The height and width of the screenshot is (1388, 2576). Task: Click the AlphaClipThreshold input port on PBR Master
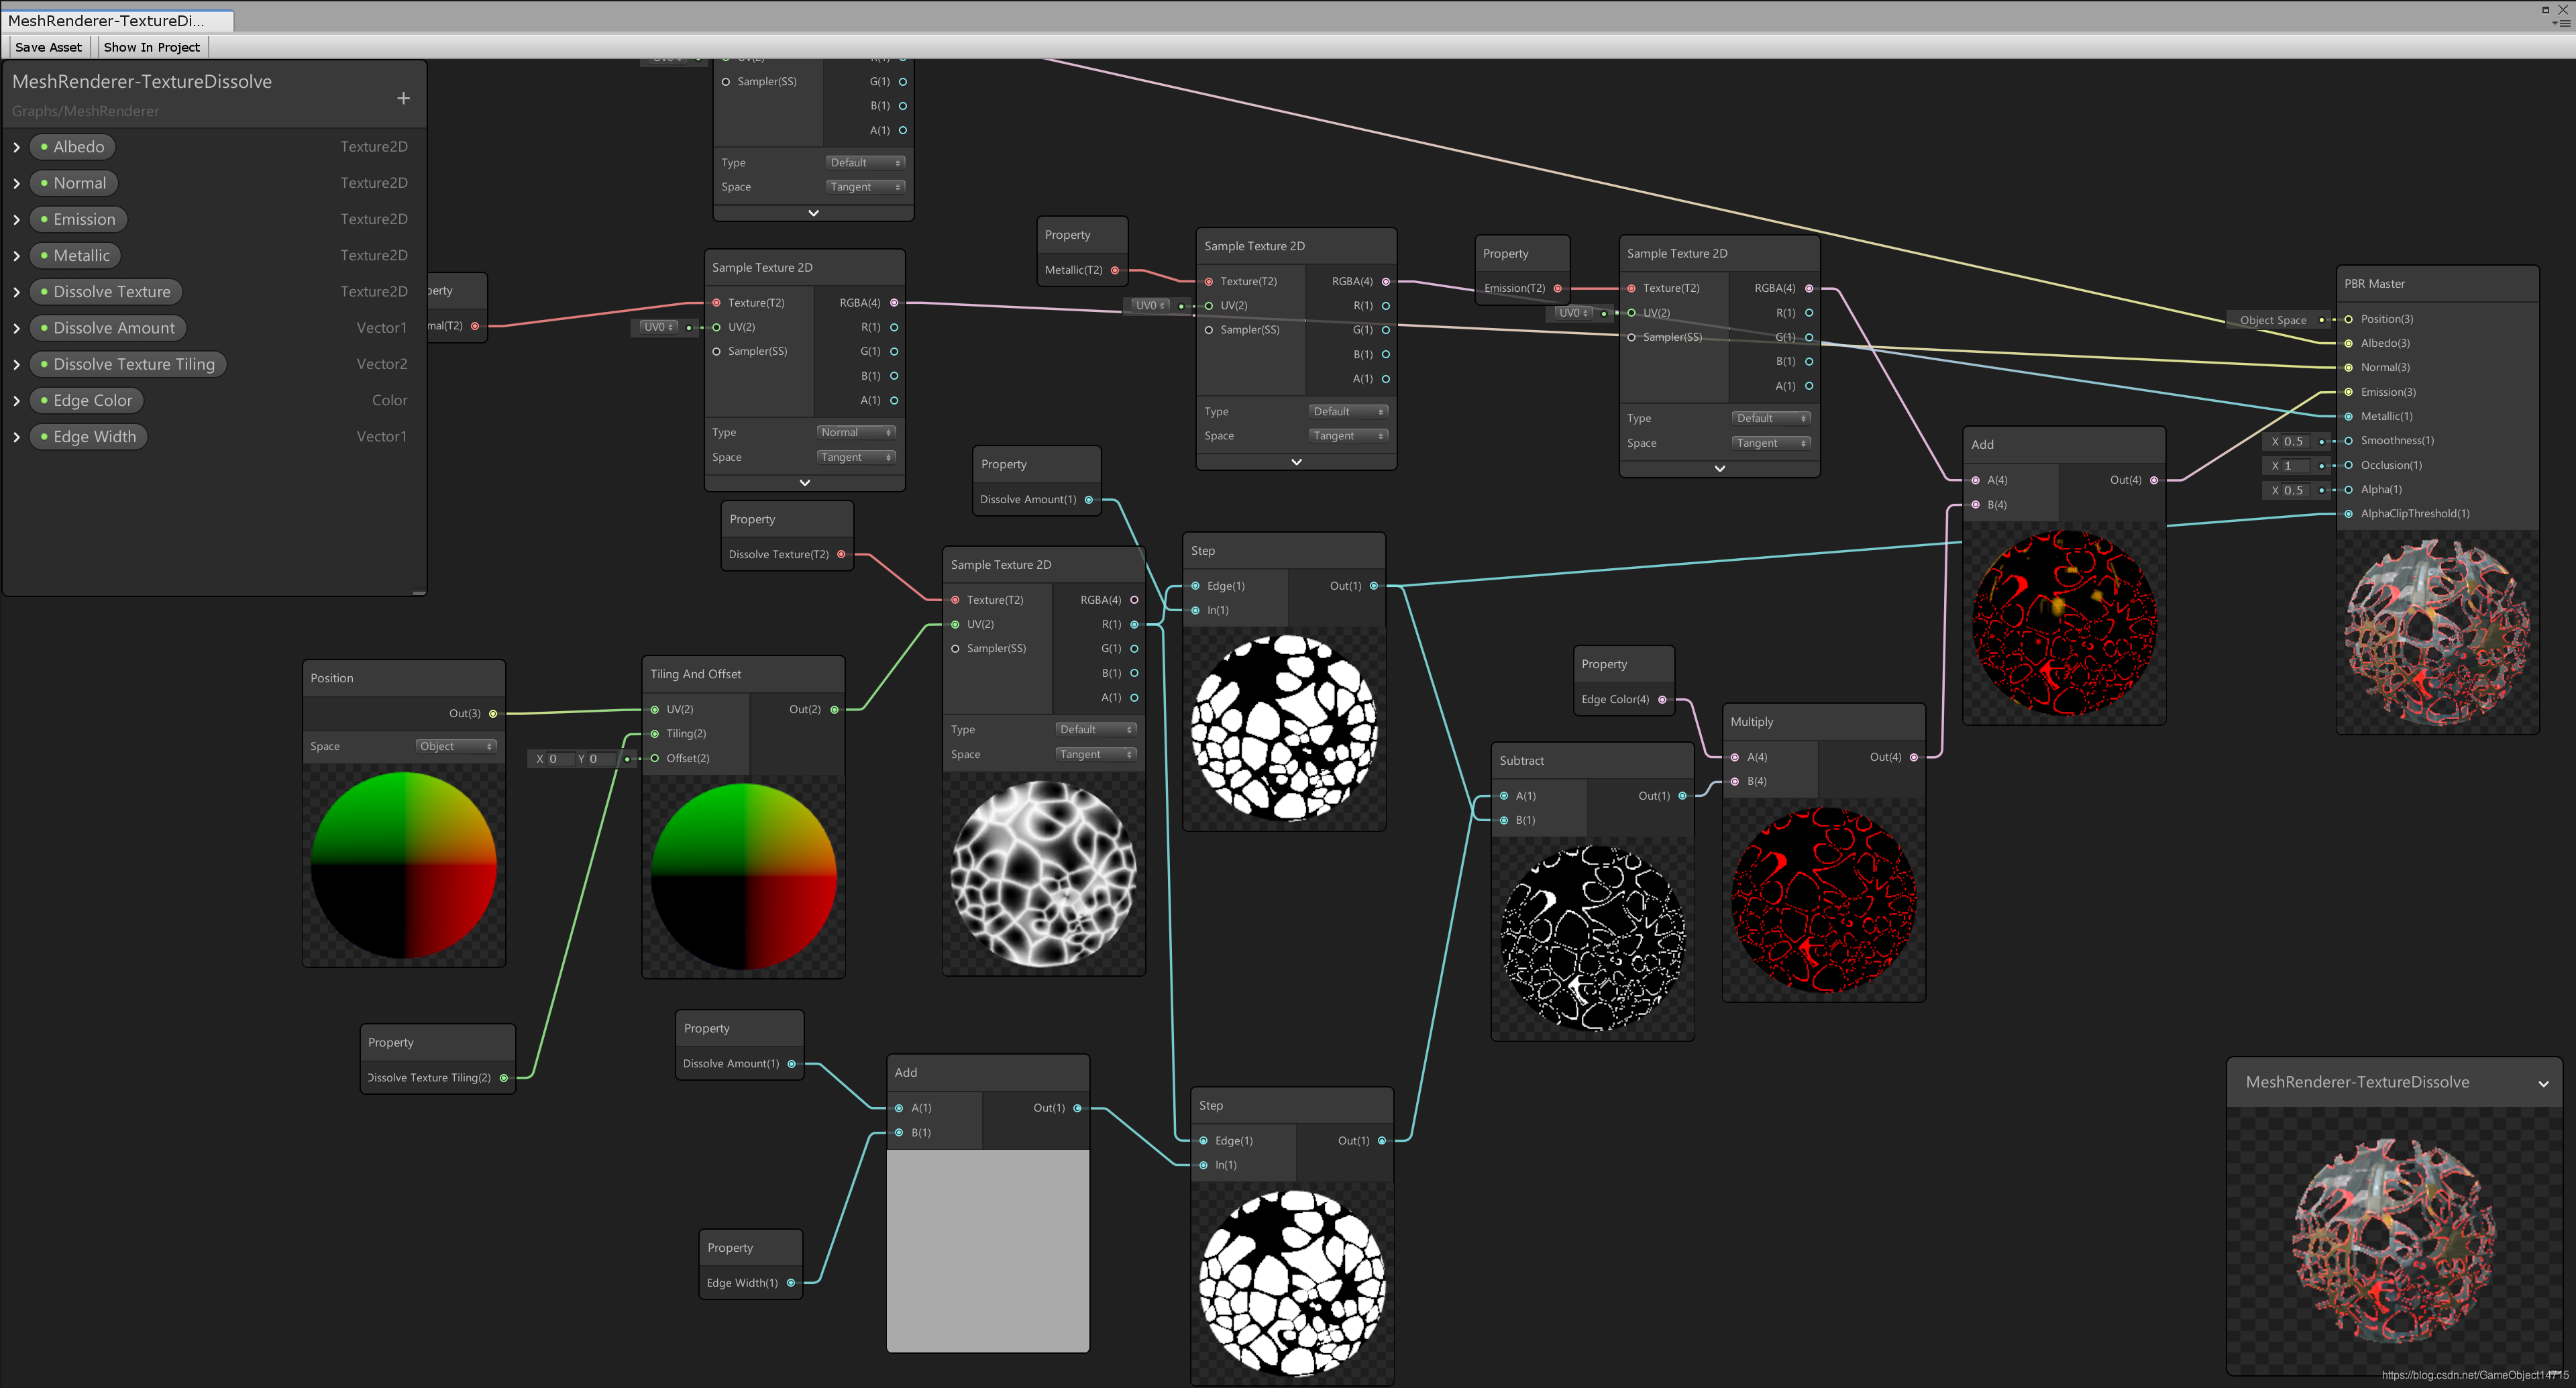(x=2349, y=514)
